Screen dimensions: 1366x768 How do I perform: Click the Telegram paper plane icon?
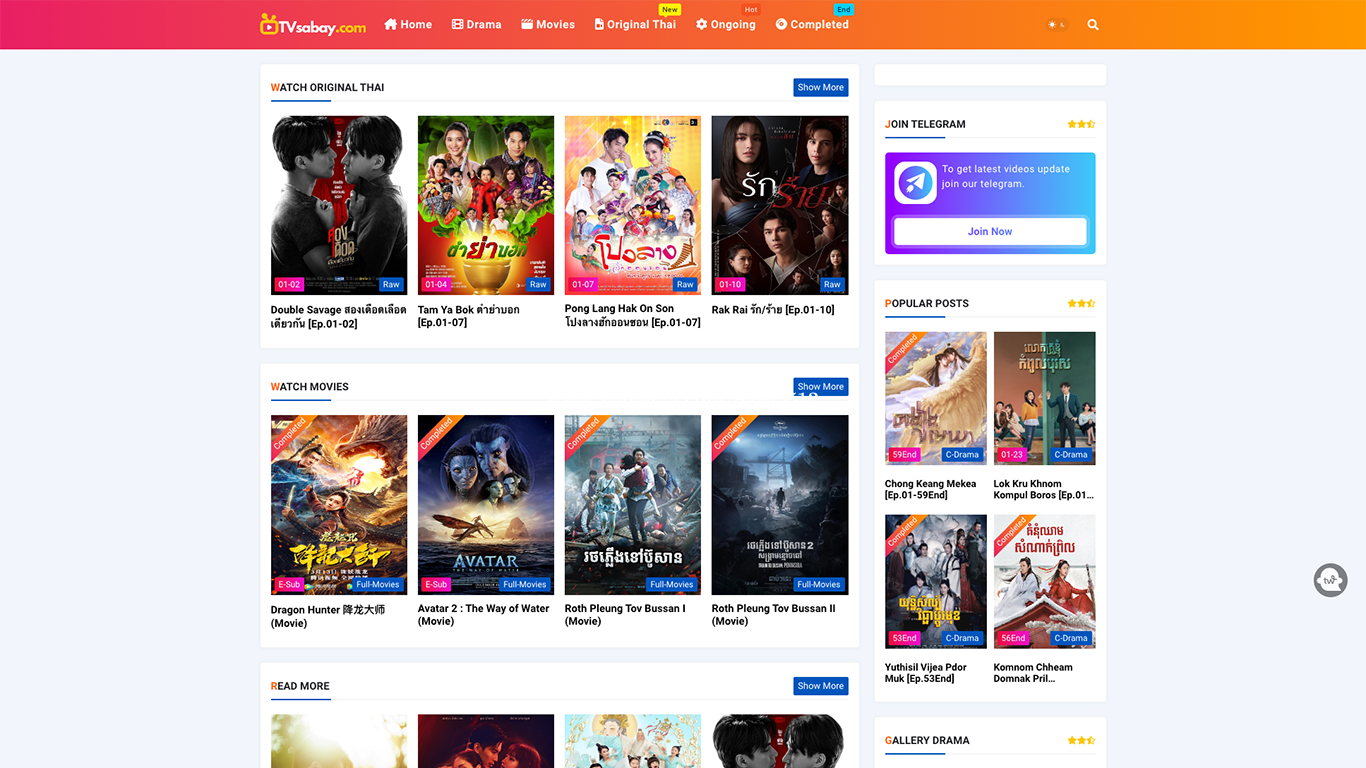coord(915,183)
